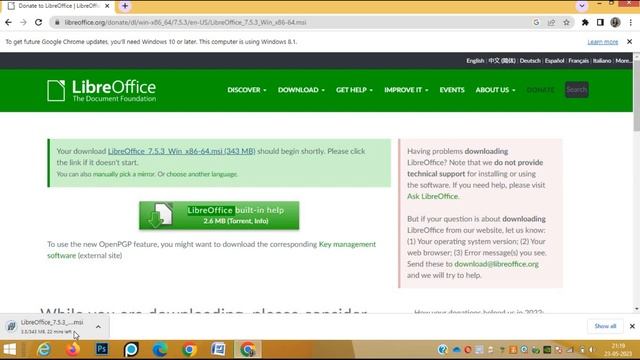Click the Google icon in the address bar

coord(536,22)
